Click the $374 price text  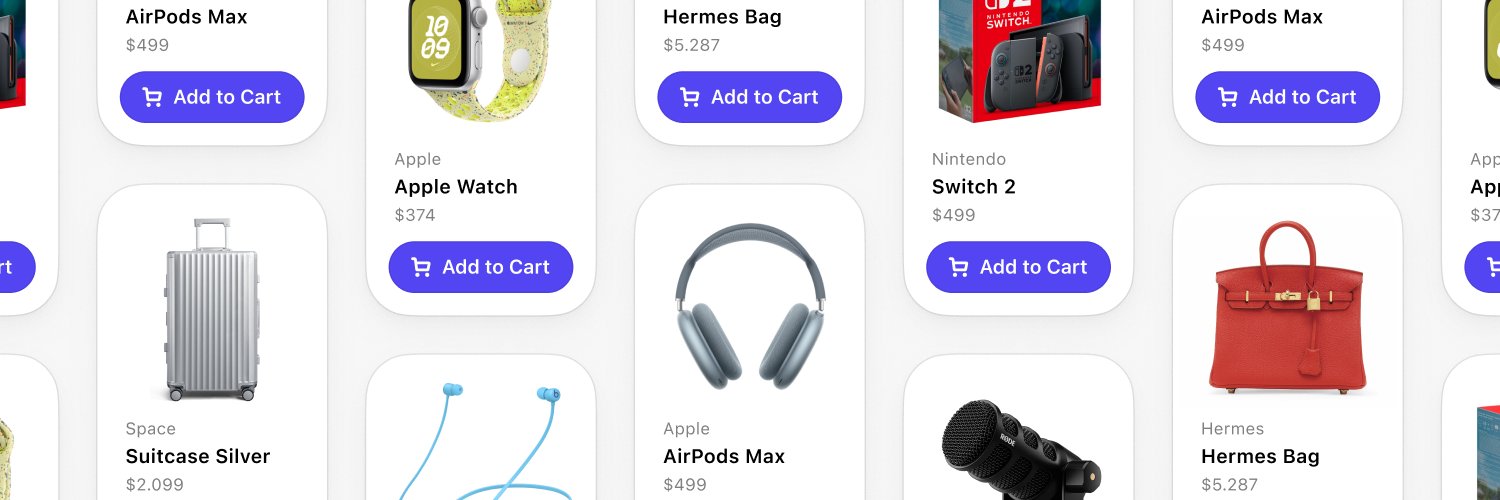(415, 215)
